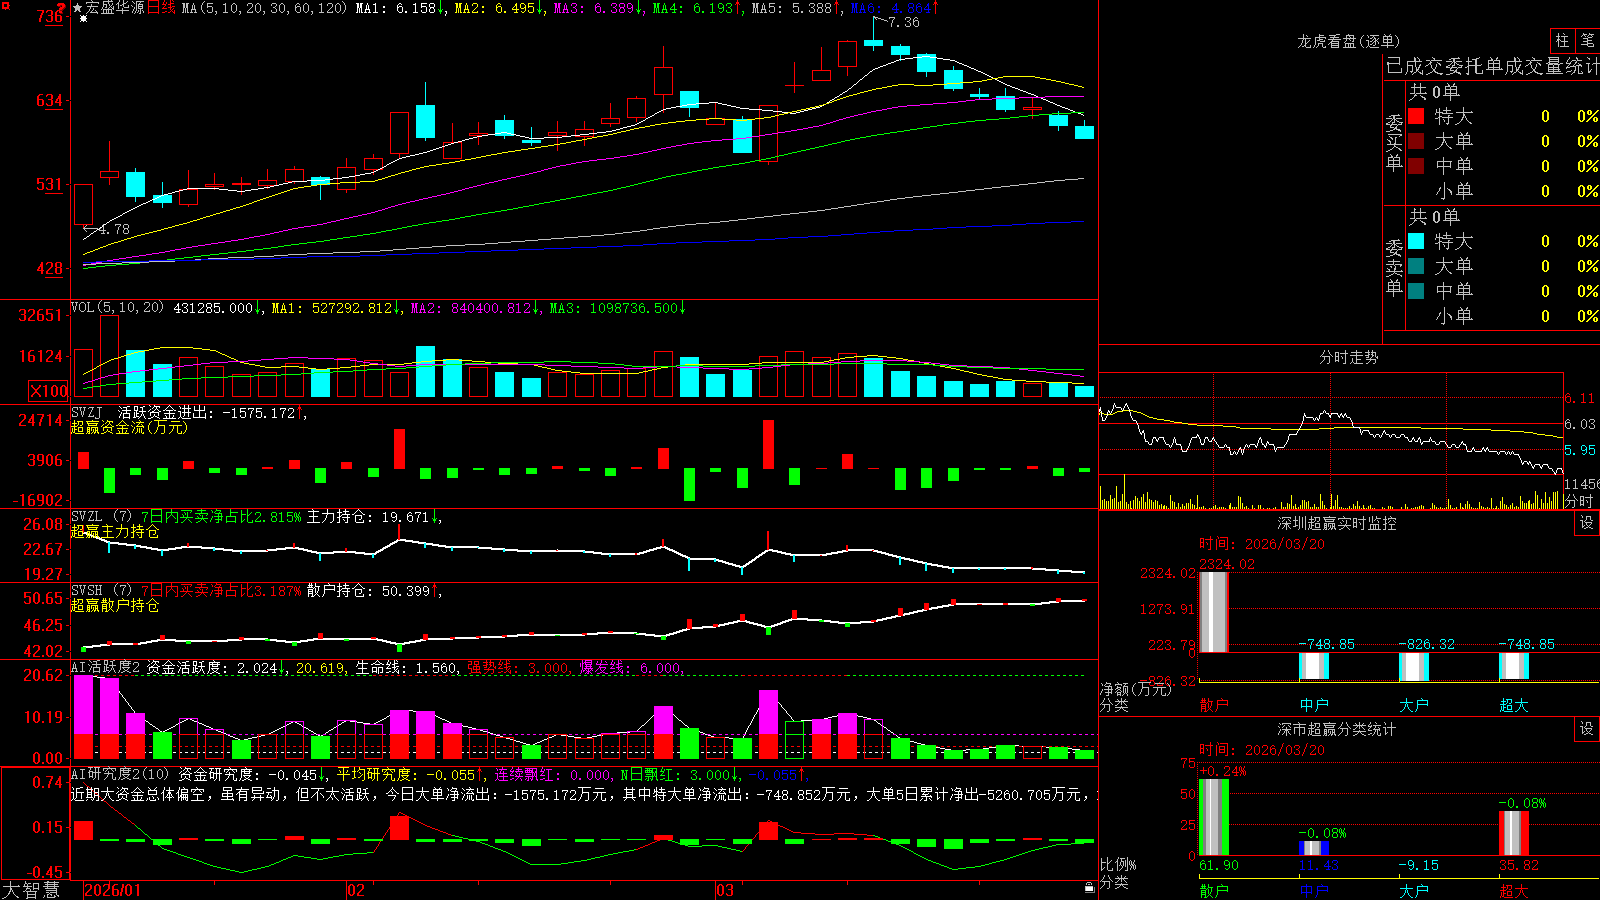Open the VOL(5,10,20) indicator selector
1600x900 pixels.
pos(117,308)
